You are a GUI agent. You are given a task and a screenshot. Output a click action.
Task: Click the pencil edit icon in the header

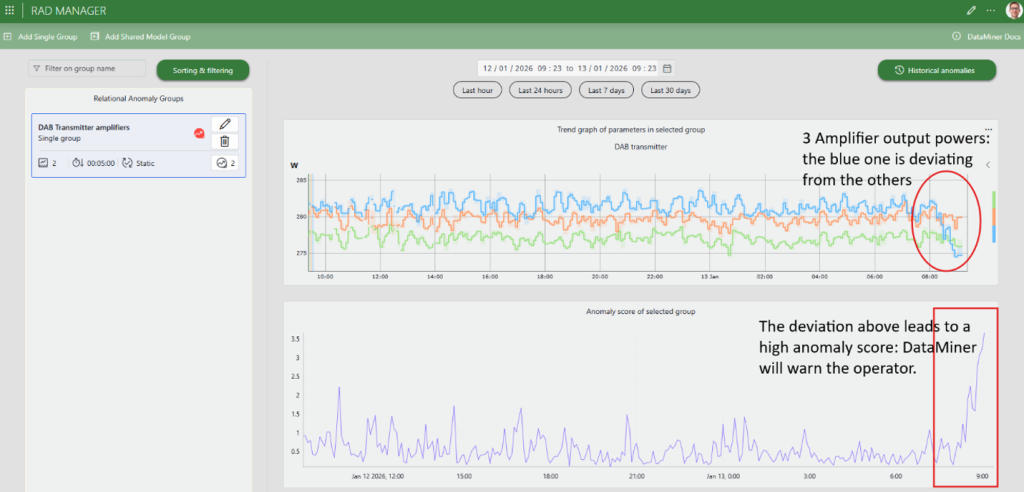[x=971, y=10]
